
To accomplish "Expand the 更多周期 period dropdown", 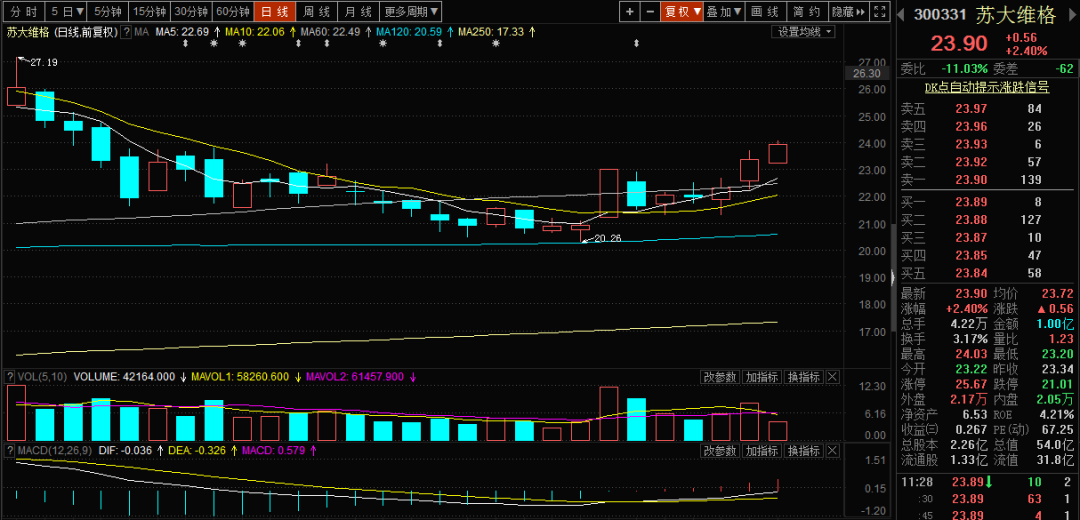I will pos(411,12).
